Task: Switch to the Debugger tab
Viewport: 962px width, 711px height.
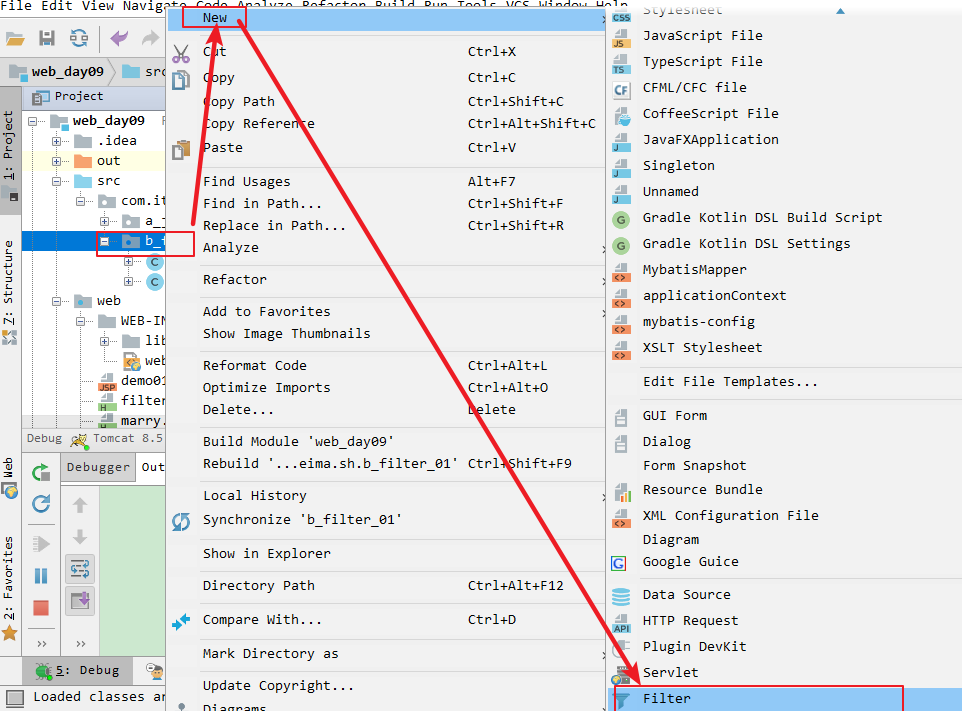Action: (98, 467)
